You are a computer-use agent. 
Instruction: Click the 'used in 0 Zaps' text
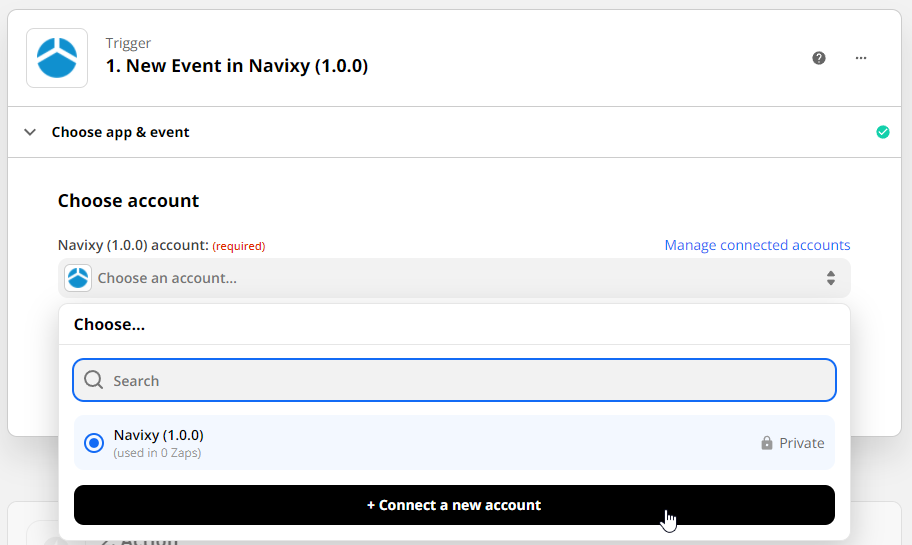click(x=157, y=453)
